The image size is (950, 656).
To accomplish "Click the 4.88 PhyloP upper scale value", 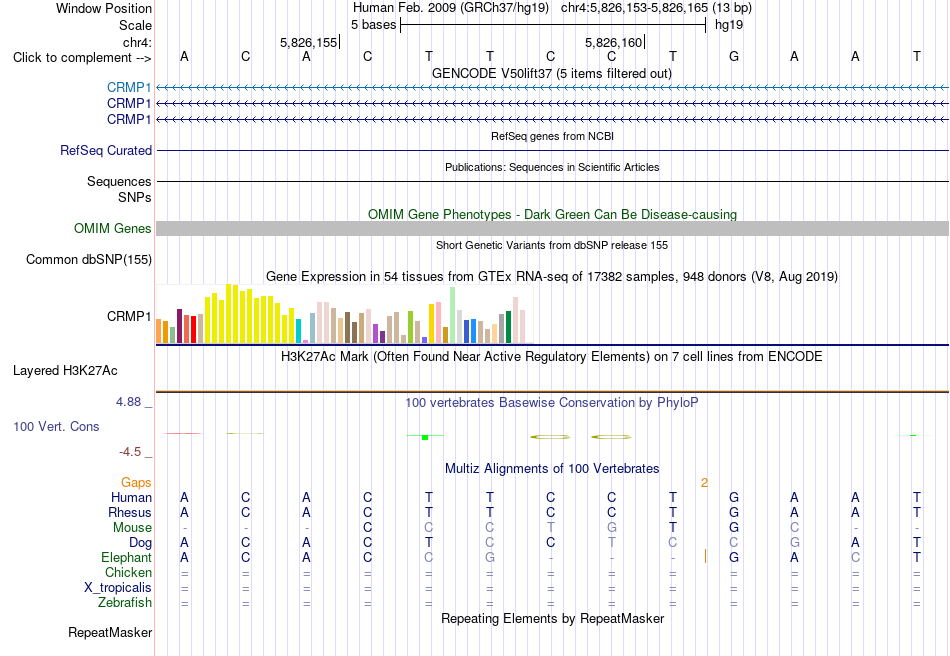I will [x=128, y=402].
